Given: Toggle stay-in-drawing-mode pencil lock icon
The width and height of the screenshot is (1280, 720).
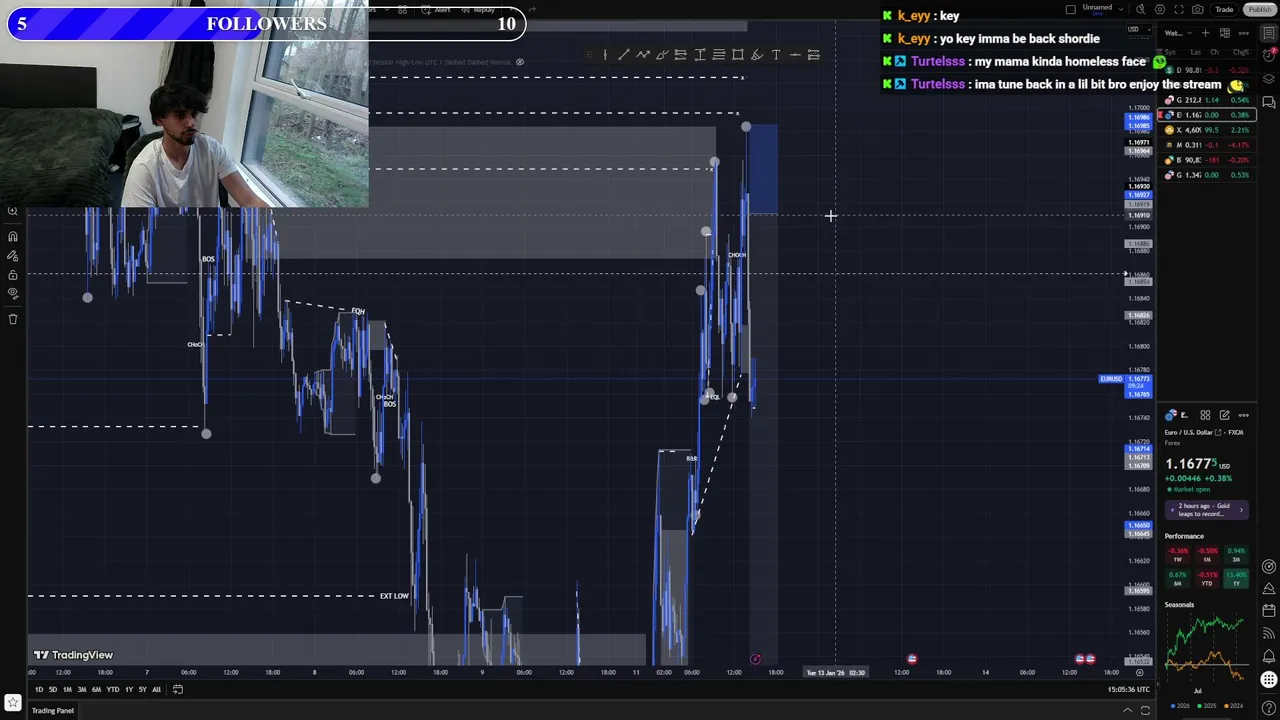Looking at the screenshot, I should (13, 256).
